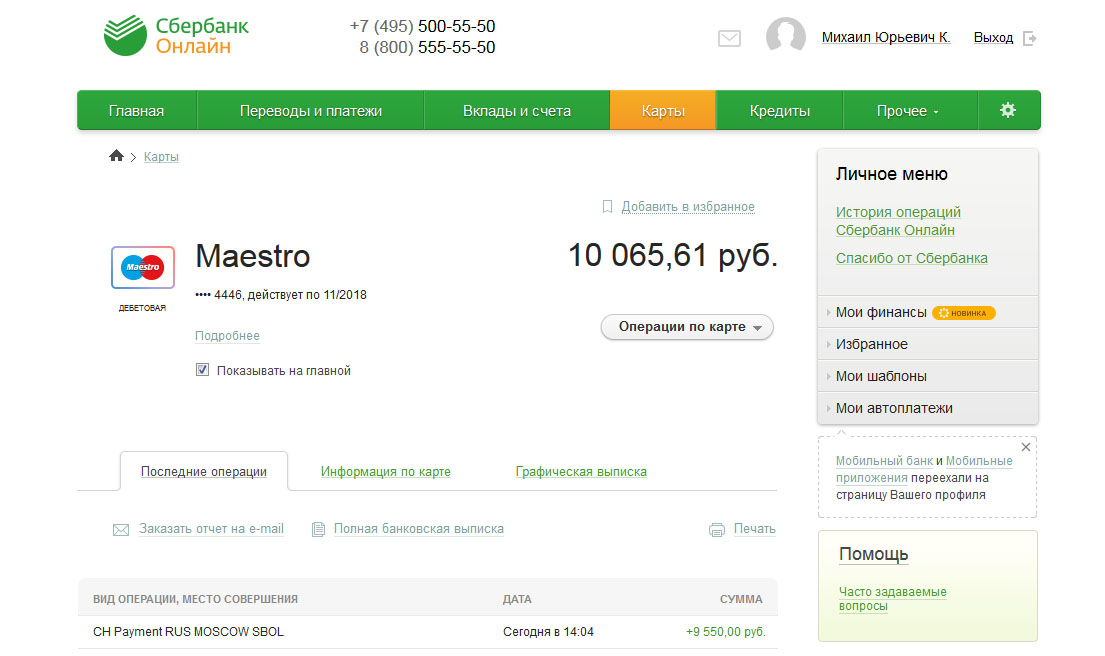The height and width of the screenshot is (656, 1105).
Task: Open Переводы и платежи menu item
Action: [x=311, y=111]
